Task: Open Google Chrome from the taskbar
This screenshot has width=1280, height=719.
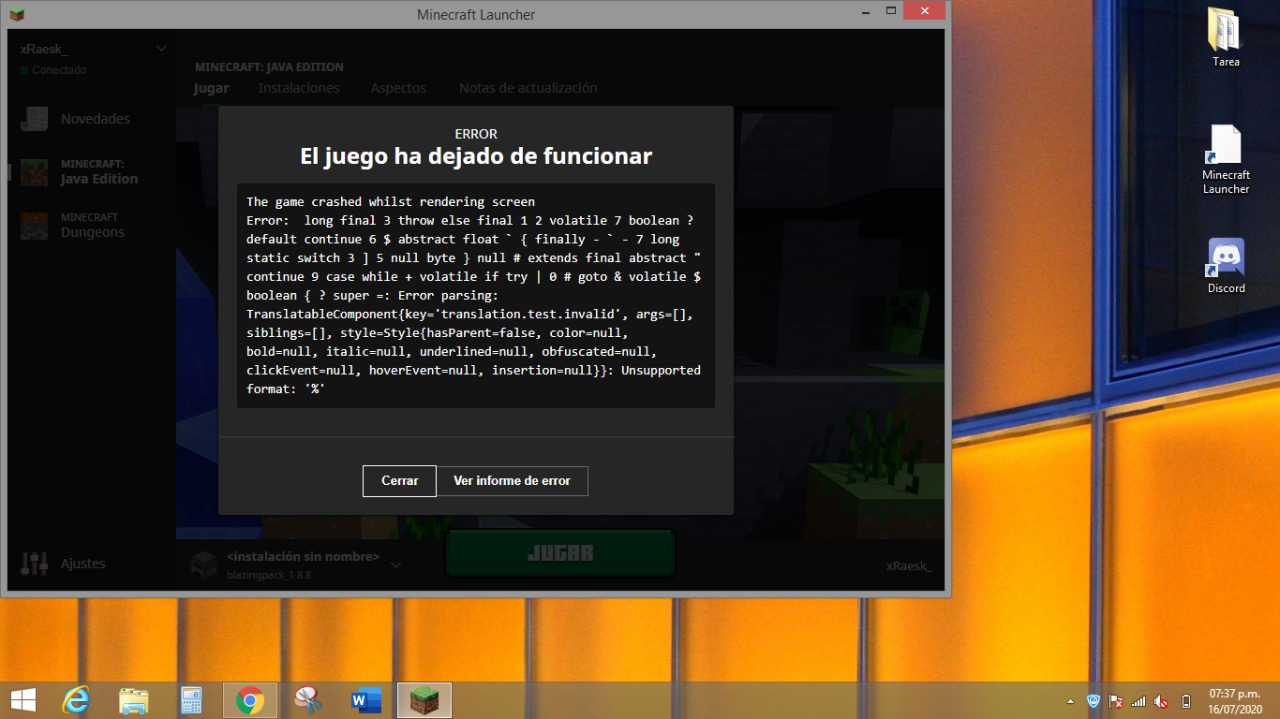Action: 249,700
